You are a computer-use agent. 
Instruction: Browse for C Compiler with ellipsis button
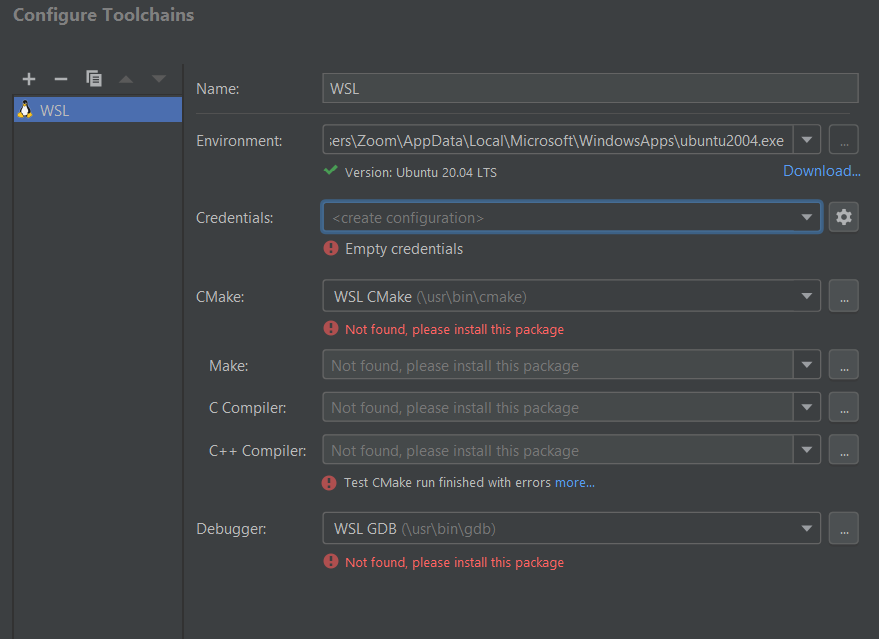[x=844, y=408]
